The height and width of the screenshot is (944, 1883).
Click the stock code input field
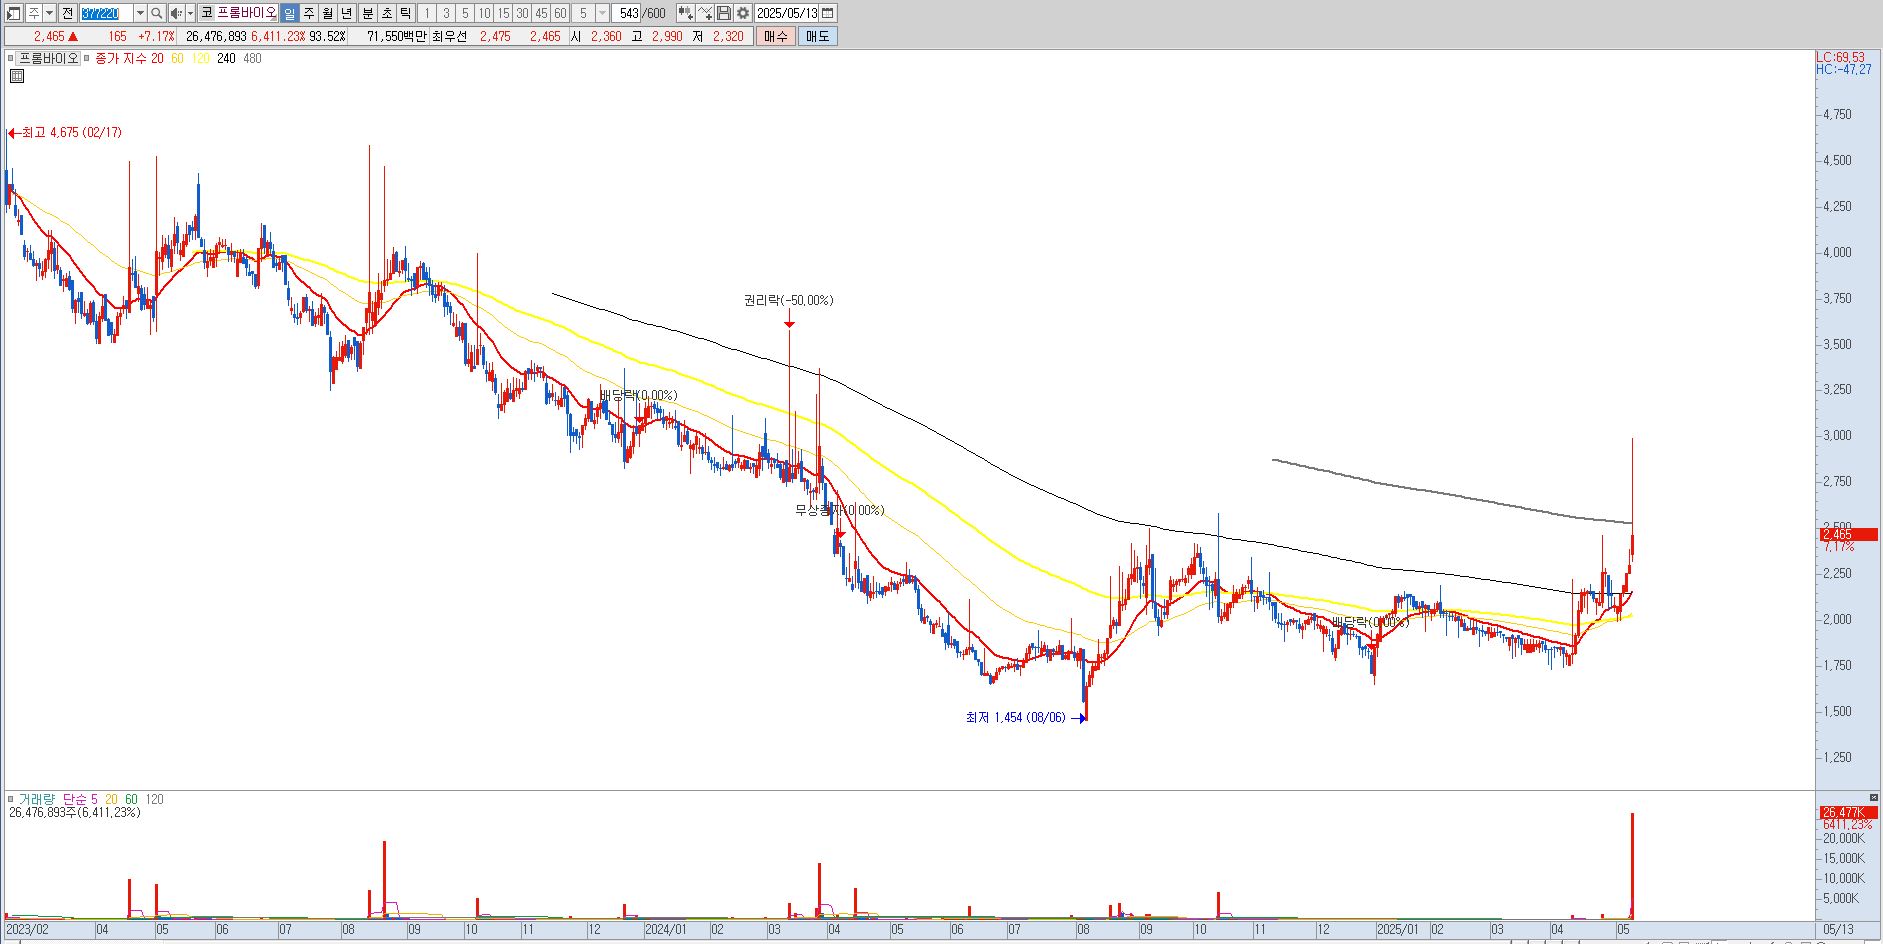[x=106, y=13]
